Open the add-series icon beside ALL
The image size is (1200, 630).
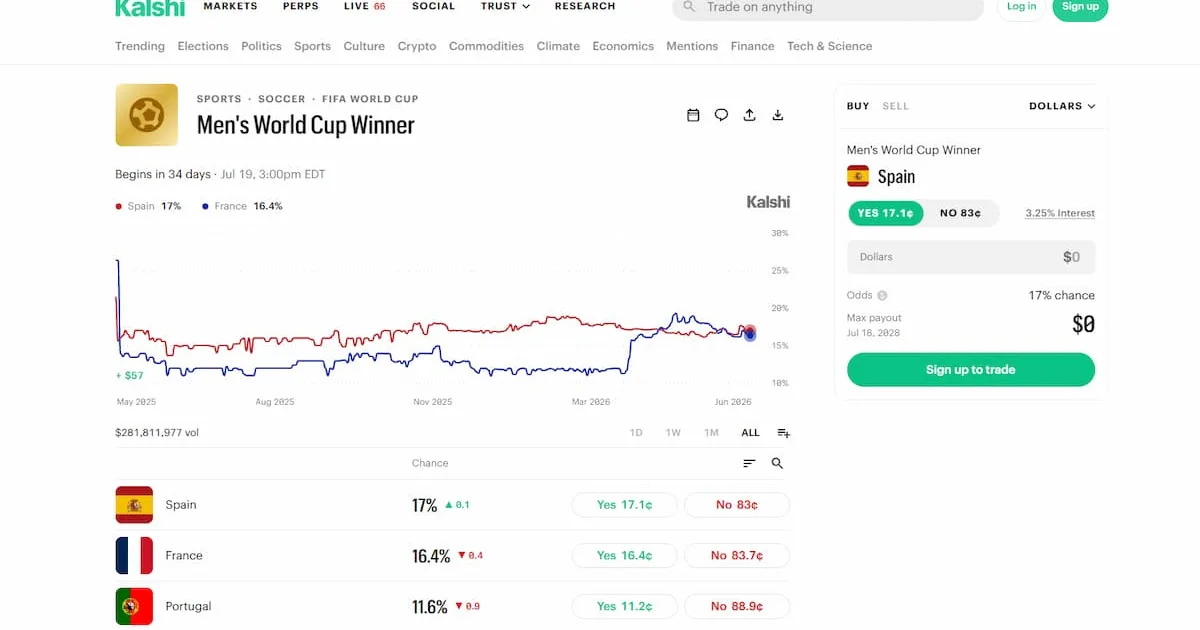pyautogui.click(x=783, y=433)
